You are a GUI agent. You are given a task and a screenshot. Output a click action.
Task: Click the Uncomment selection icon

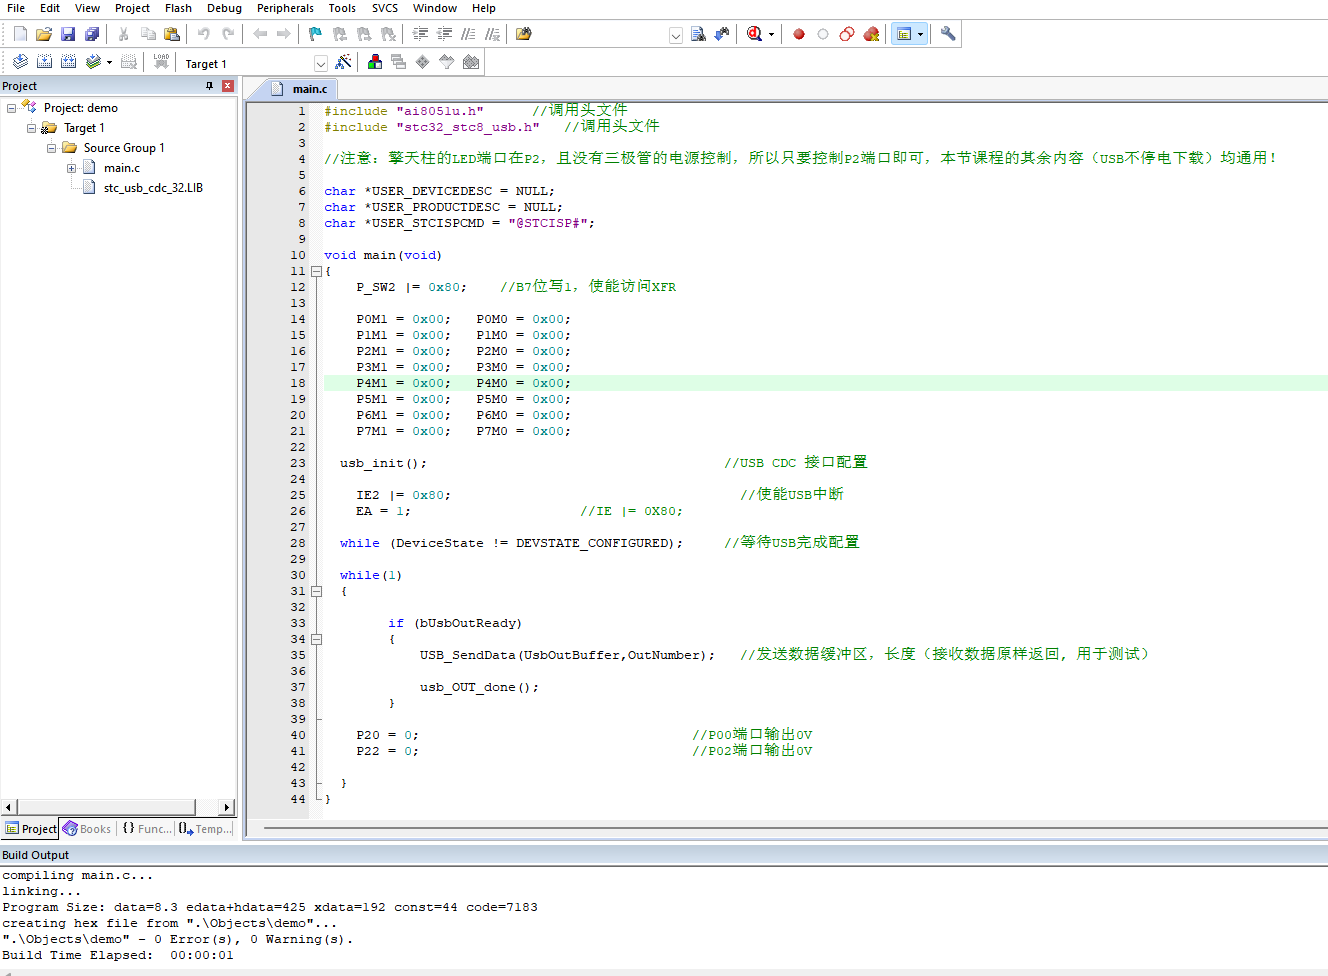point(492,34)
